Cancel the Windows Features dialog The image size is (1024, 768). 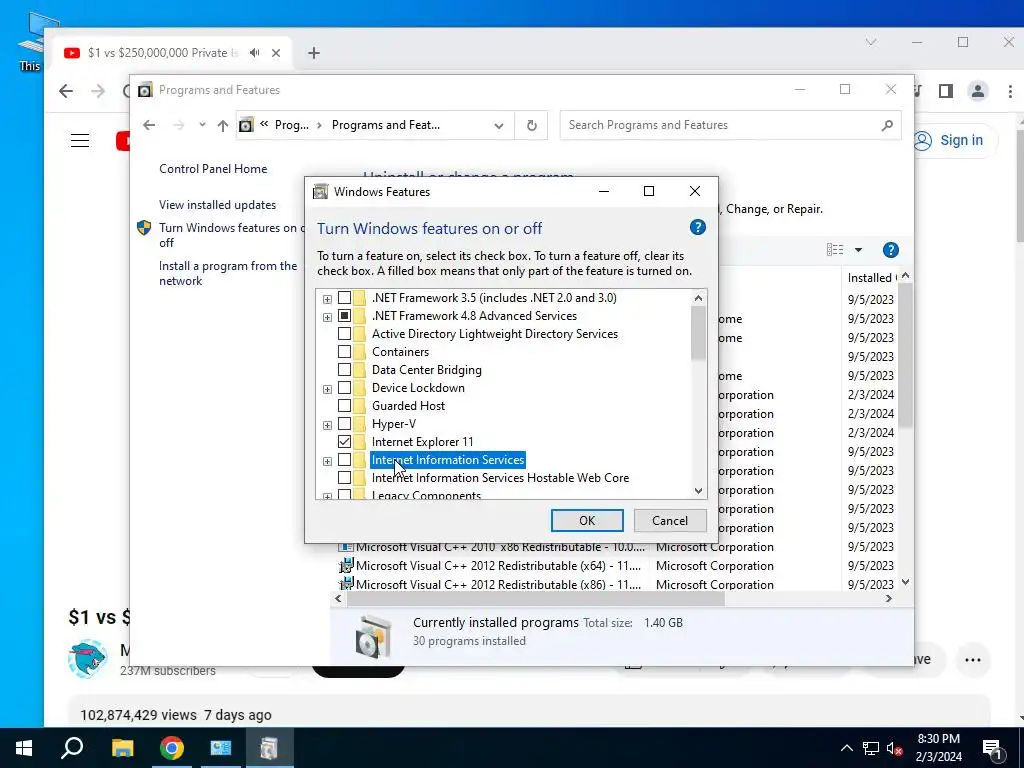point(670,520)
